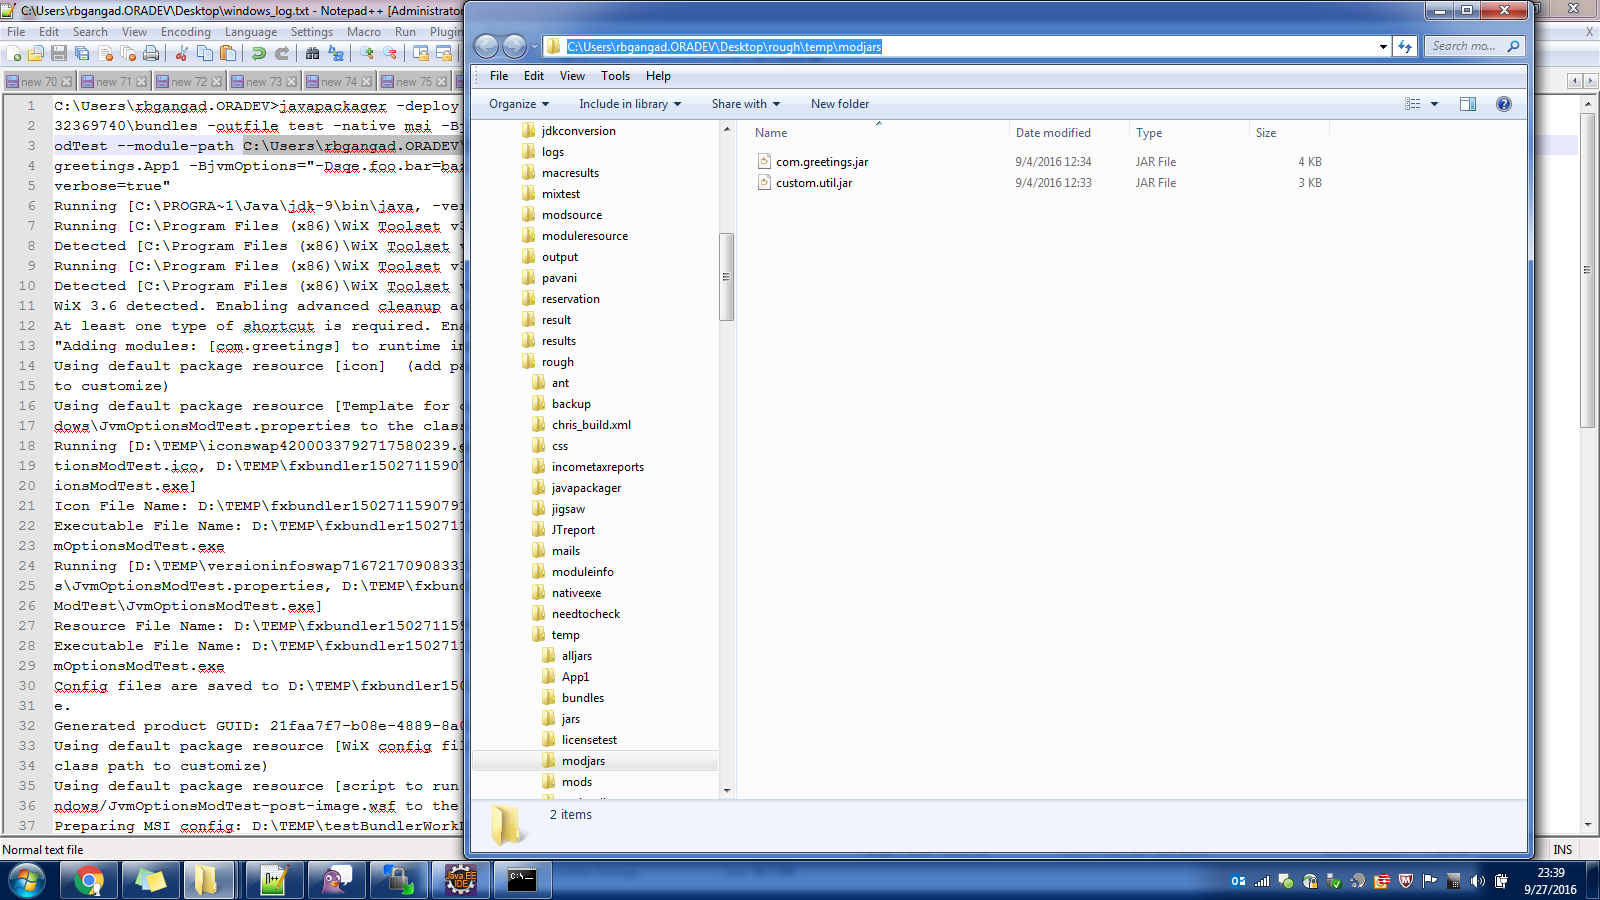Click the Undo arrow in Notepad++ toolbar
Viewport: 1600px width, 900px height.
click(259, 53)
